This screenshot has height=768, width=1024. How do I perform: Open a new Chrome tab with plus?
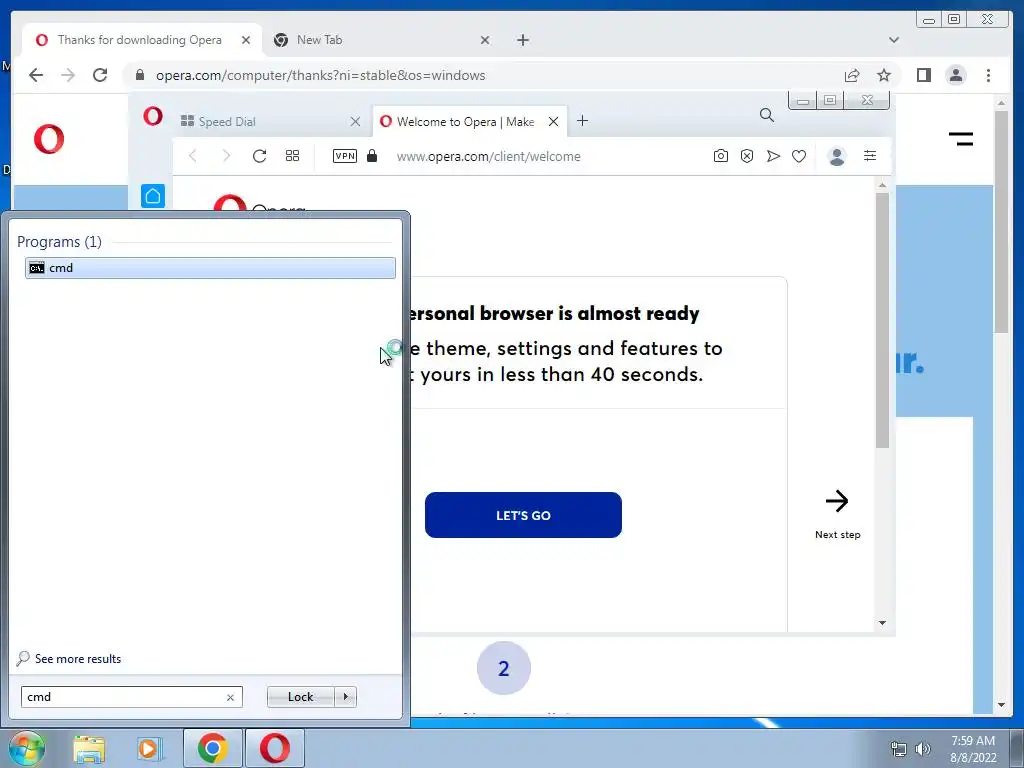(x=522, y=40)
